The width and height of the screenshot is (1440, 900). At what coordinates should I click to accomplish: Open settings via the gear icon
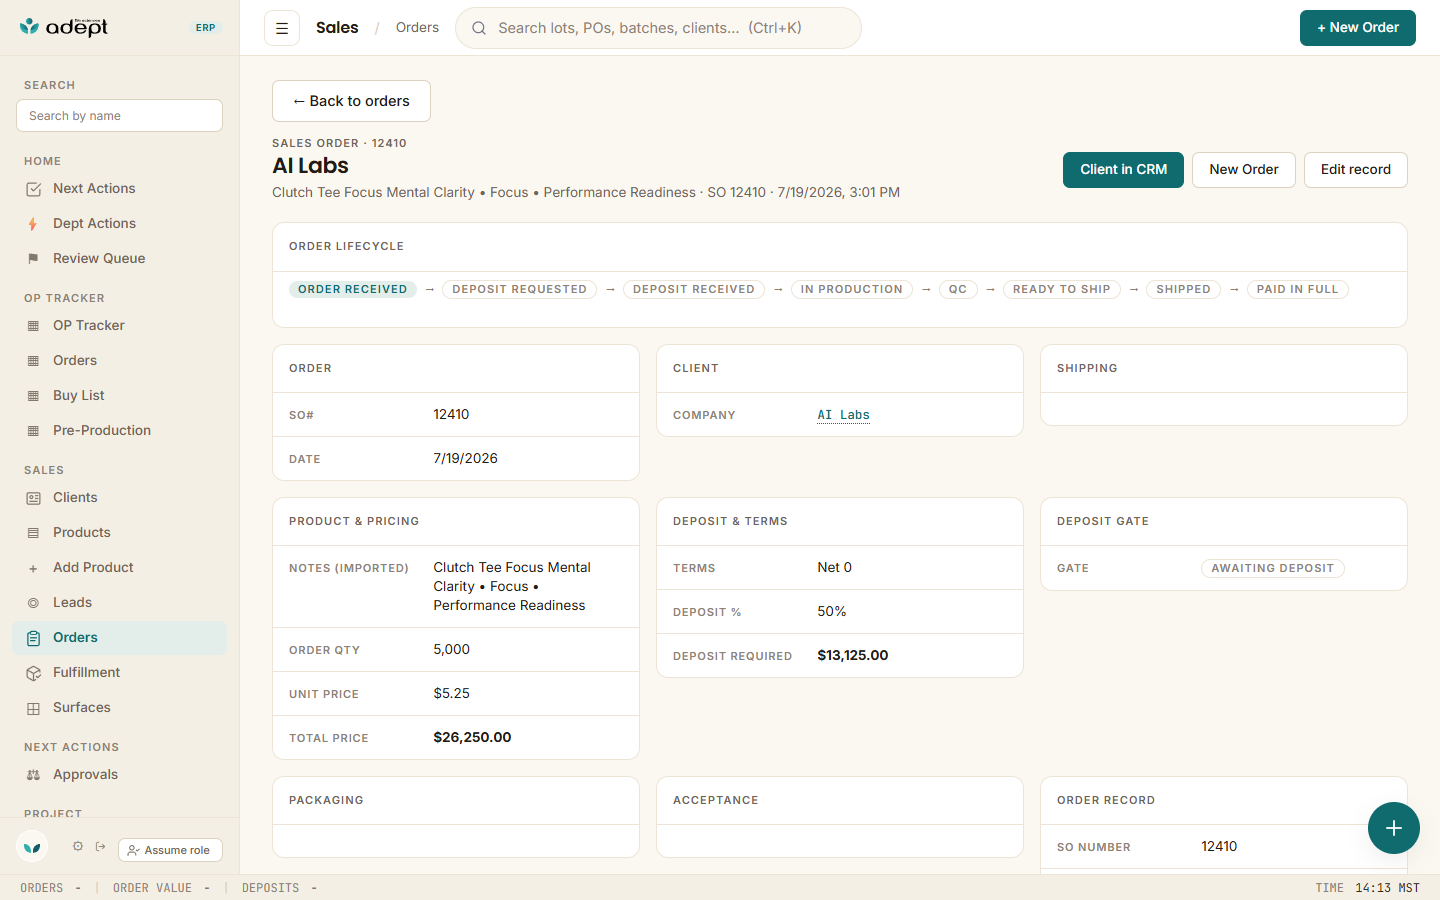[x=78, y=846]
